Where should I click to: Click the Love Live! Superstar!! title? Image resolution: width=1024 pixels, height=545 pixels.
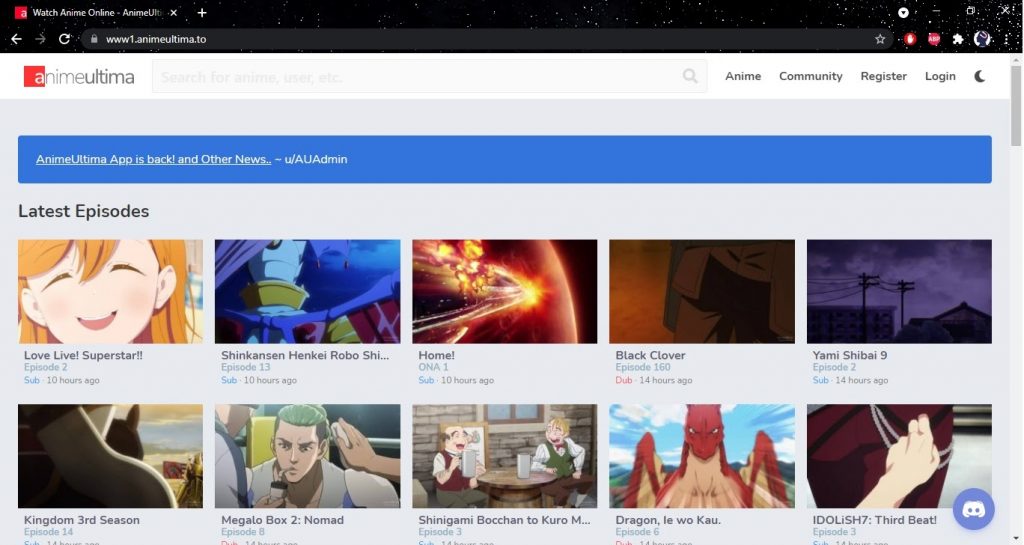pyautogui.click(x=83, y=355)
